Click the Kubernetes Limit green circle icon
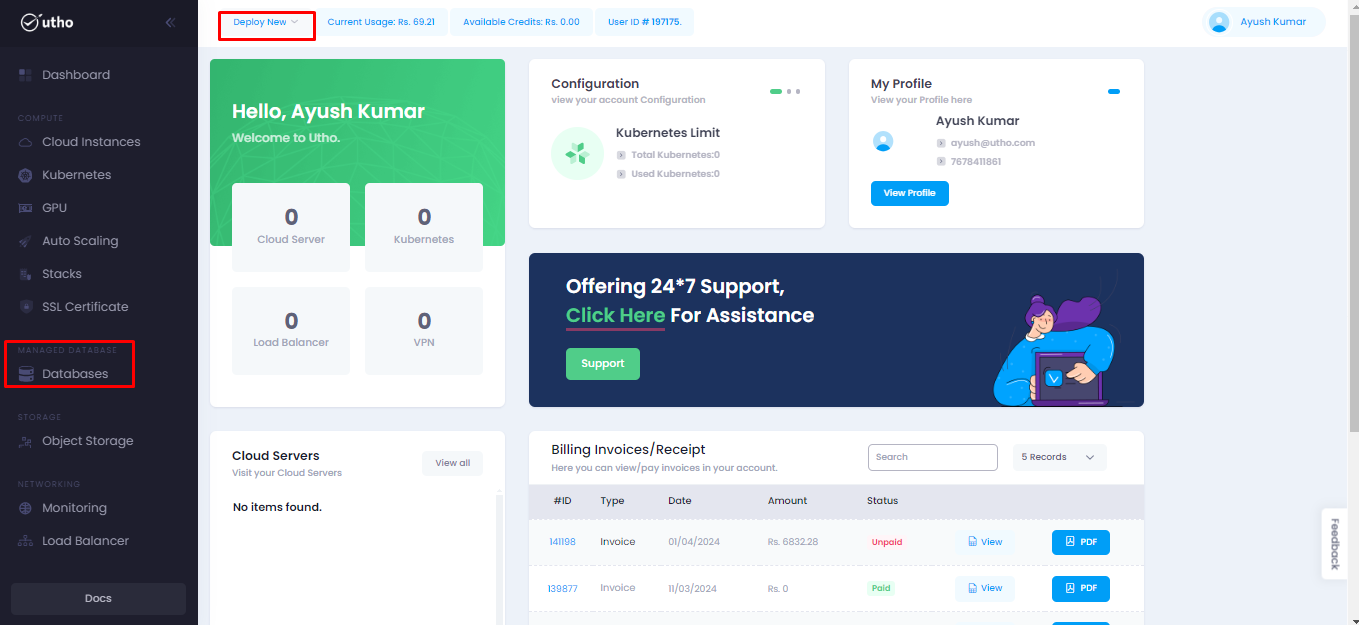Image resolution: width=1359 pixels, height=625 pixels. [x=577, y=154]
